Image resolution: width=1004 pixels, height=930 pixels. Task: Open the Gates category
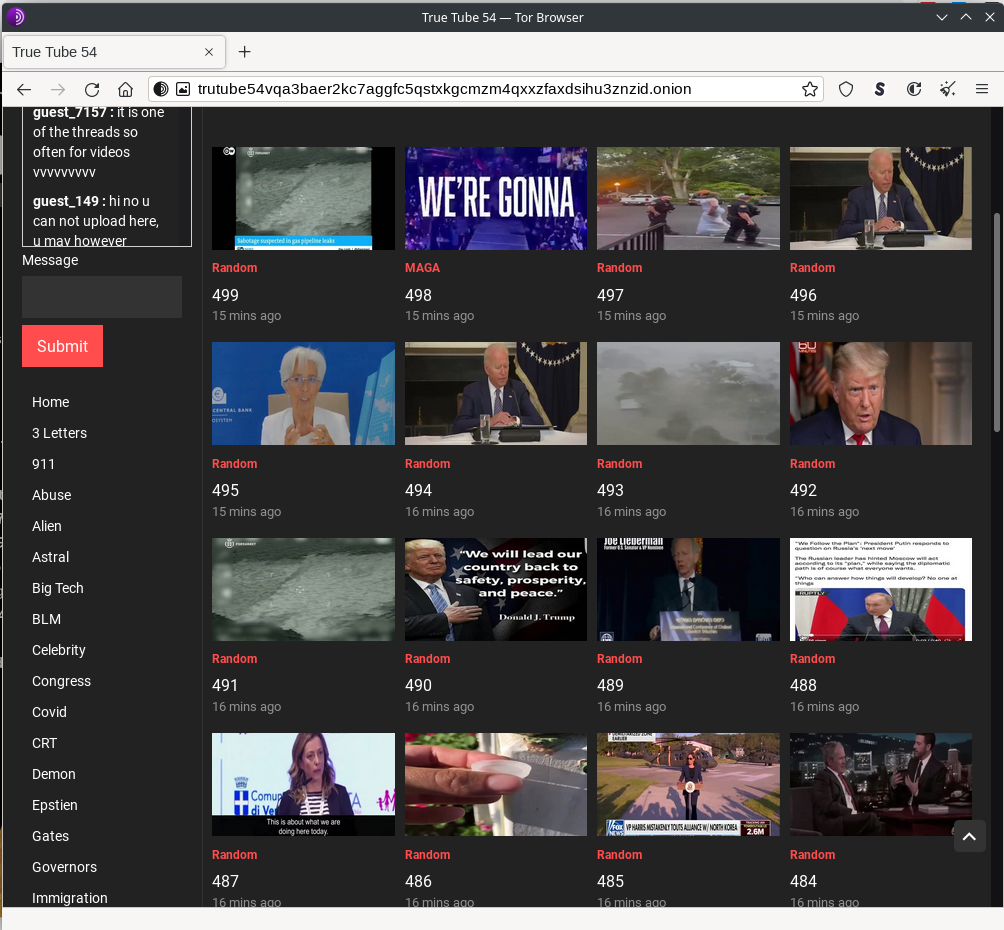click(51, 836)
